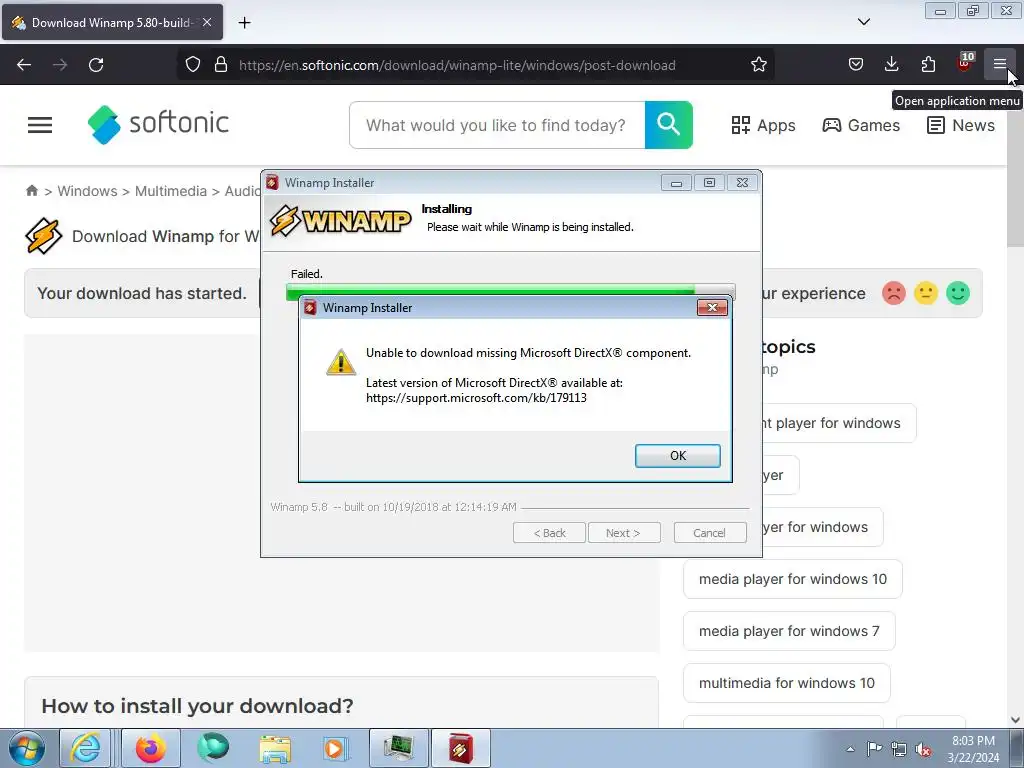
Task: Open the Games menu item
Action: 861,125
